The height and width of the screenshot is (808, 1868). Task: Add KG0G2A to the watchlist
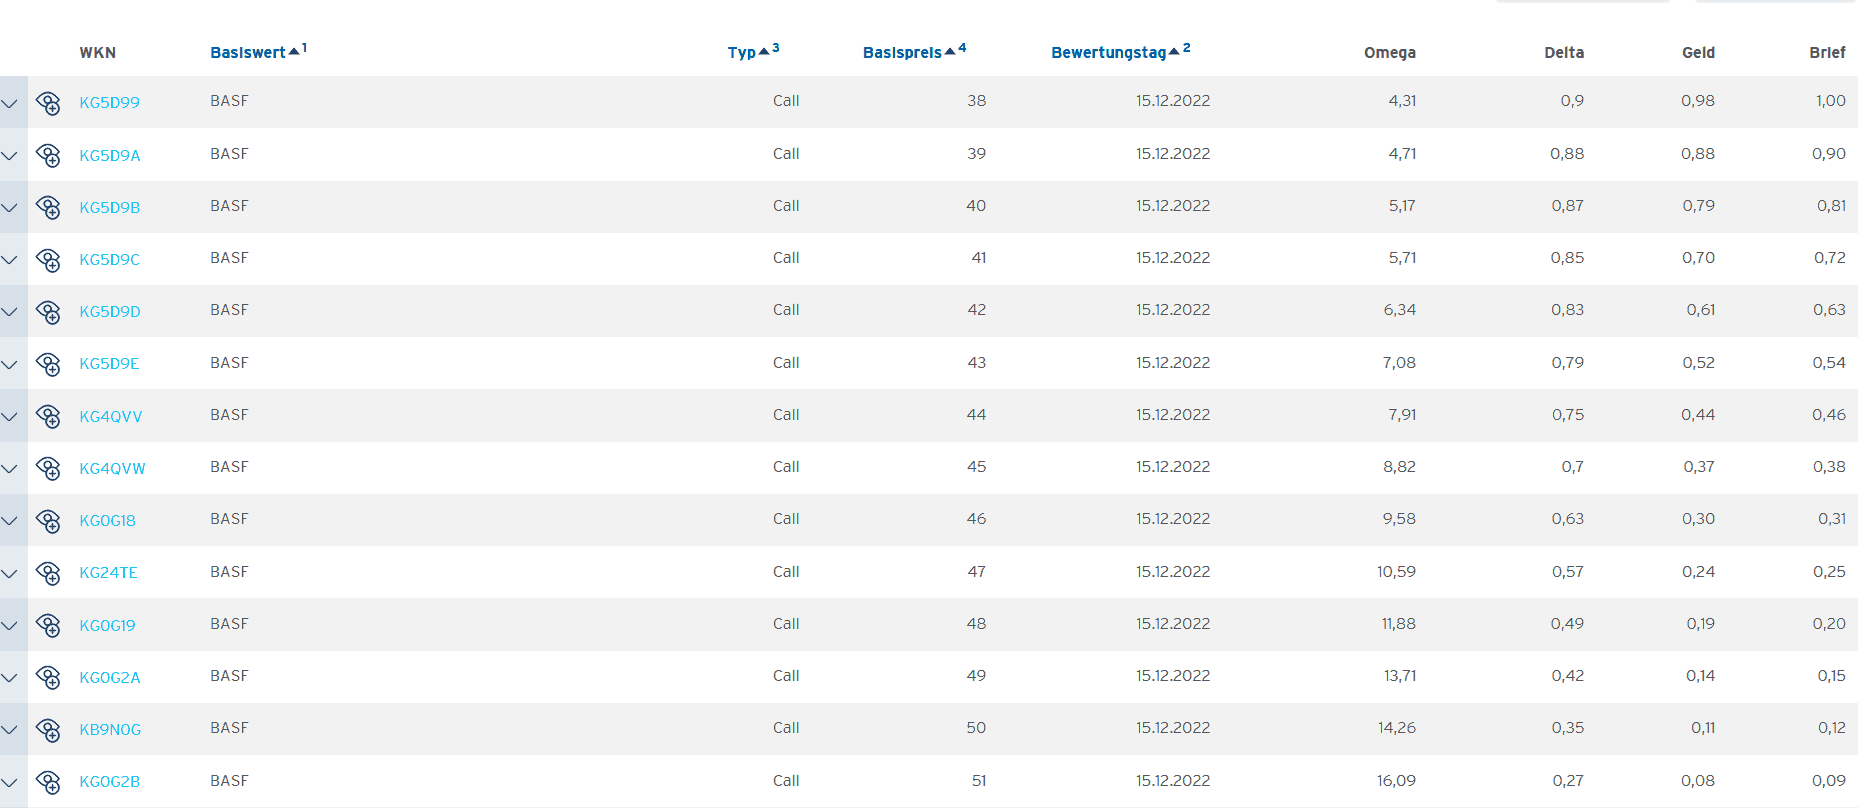48,677
